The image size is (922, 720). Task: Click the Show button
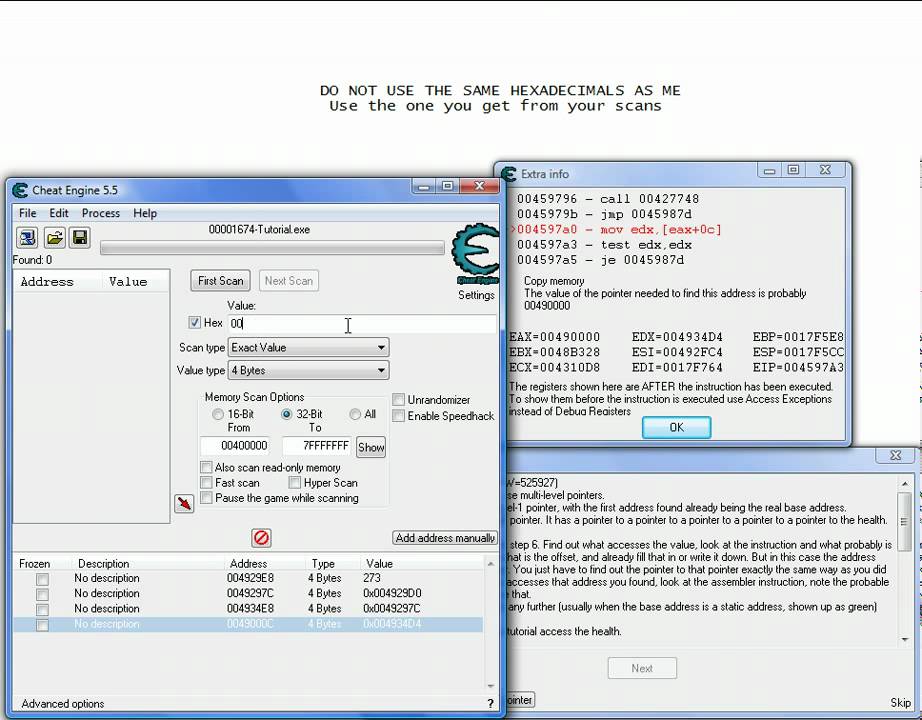pos(371,448)
